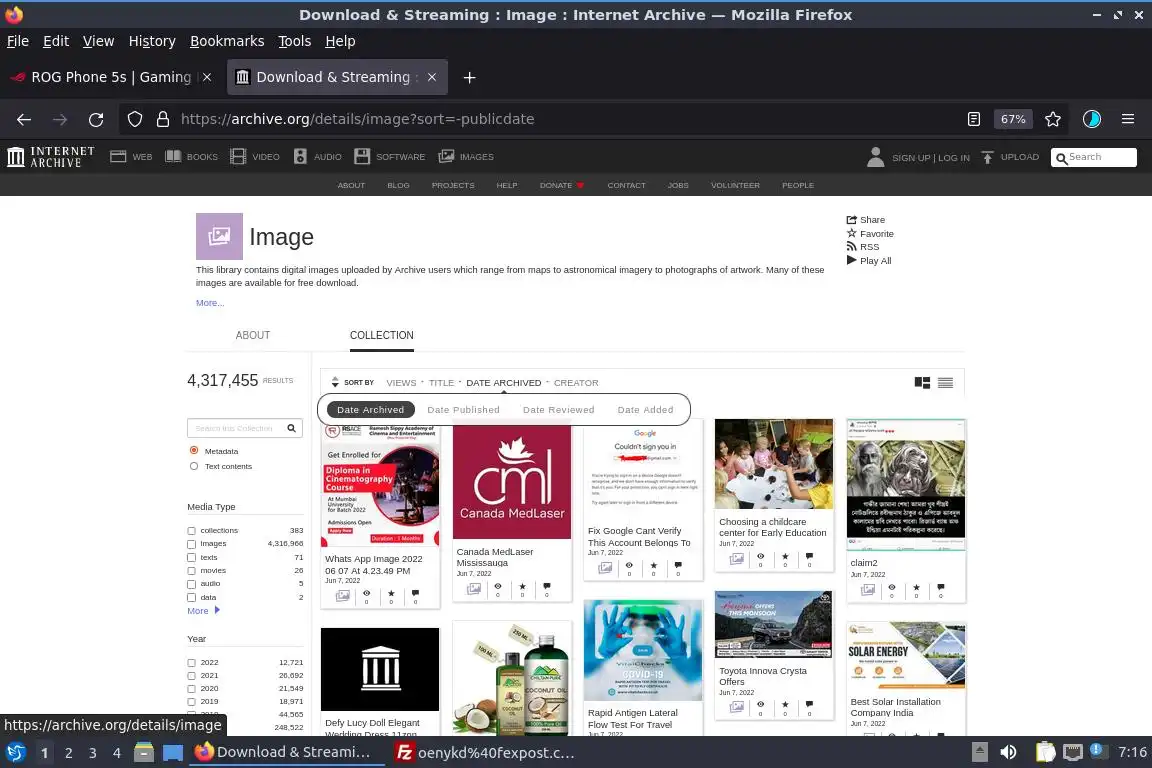Image resolution: width=1152 pixels, height=768 pixels.
Task: Open the Firefox hamburger menu
Action: [x=1128, y=119]
